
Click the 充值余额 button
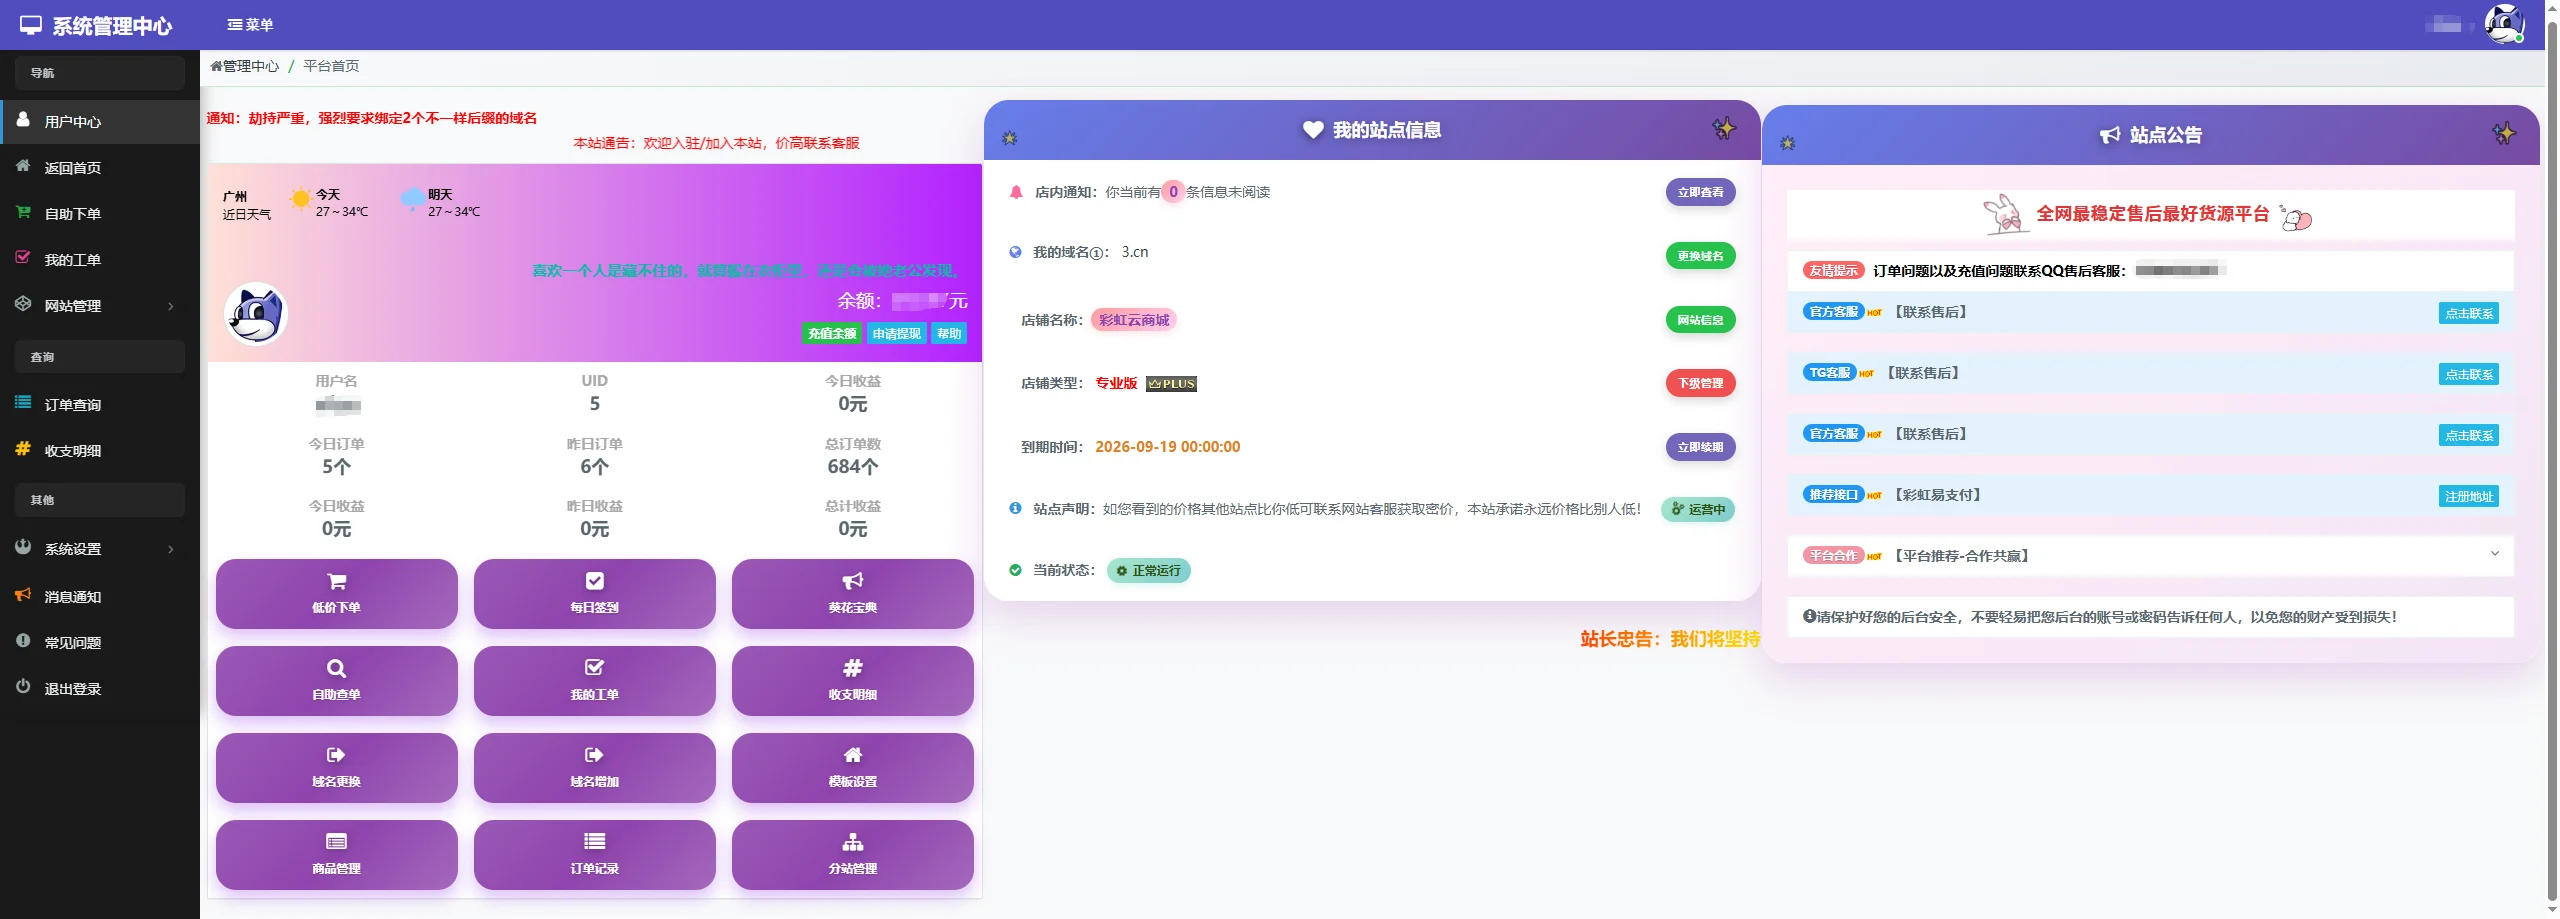(831, 333)
